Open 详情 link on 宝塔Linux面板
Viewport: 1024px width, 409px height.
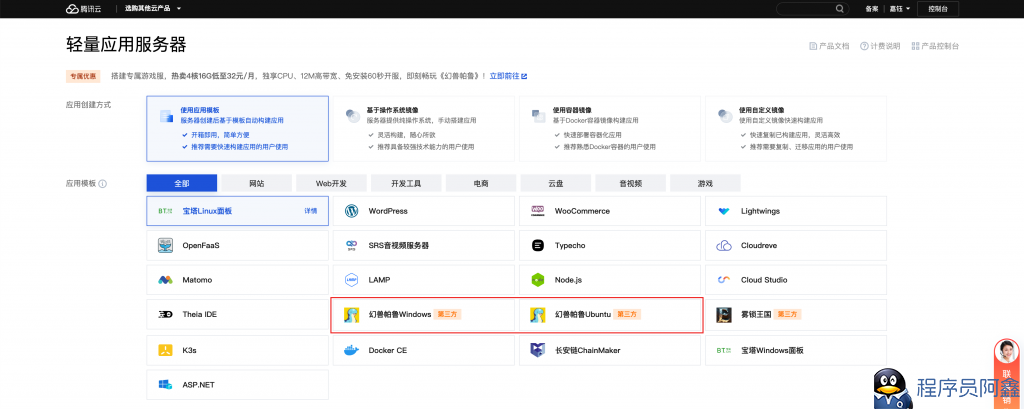[311, 211]
